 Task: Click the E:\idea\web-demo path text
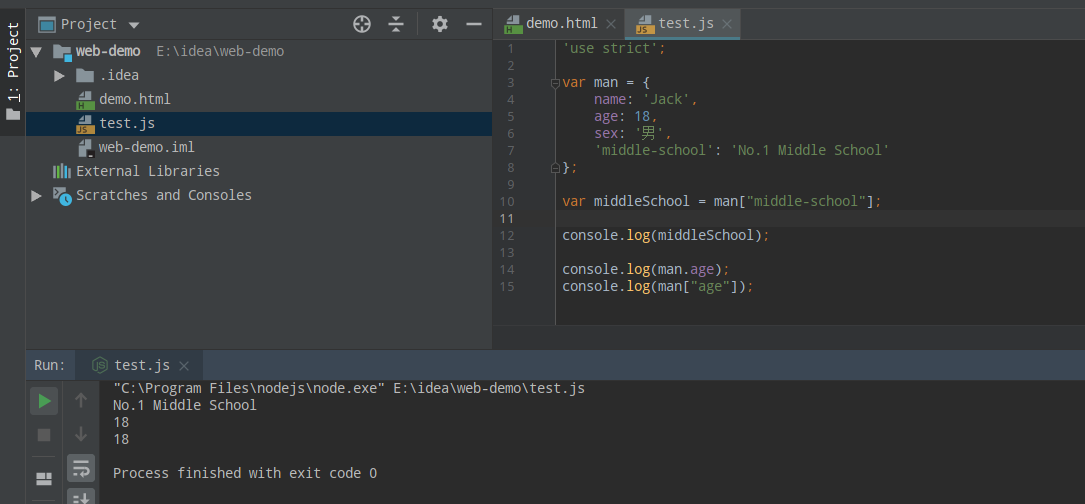click(x=220, y=52)
